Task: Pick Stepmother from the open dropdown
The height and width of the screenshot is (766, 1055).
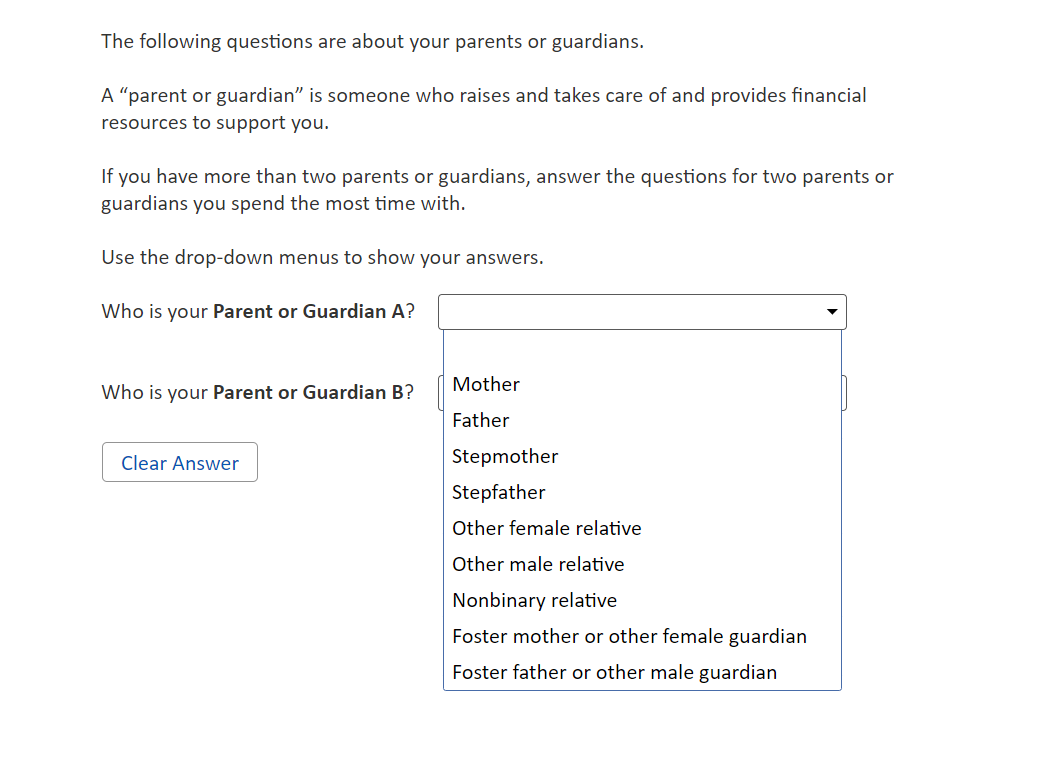Action: pyautogui.click(x=505, y=456)
